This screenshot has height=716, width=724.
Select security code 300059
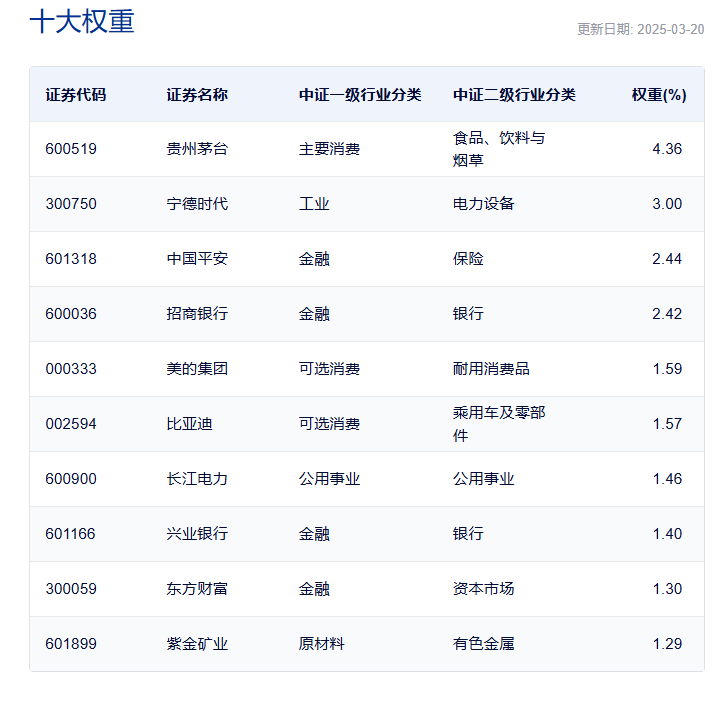71,588
